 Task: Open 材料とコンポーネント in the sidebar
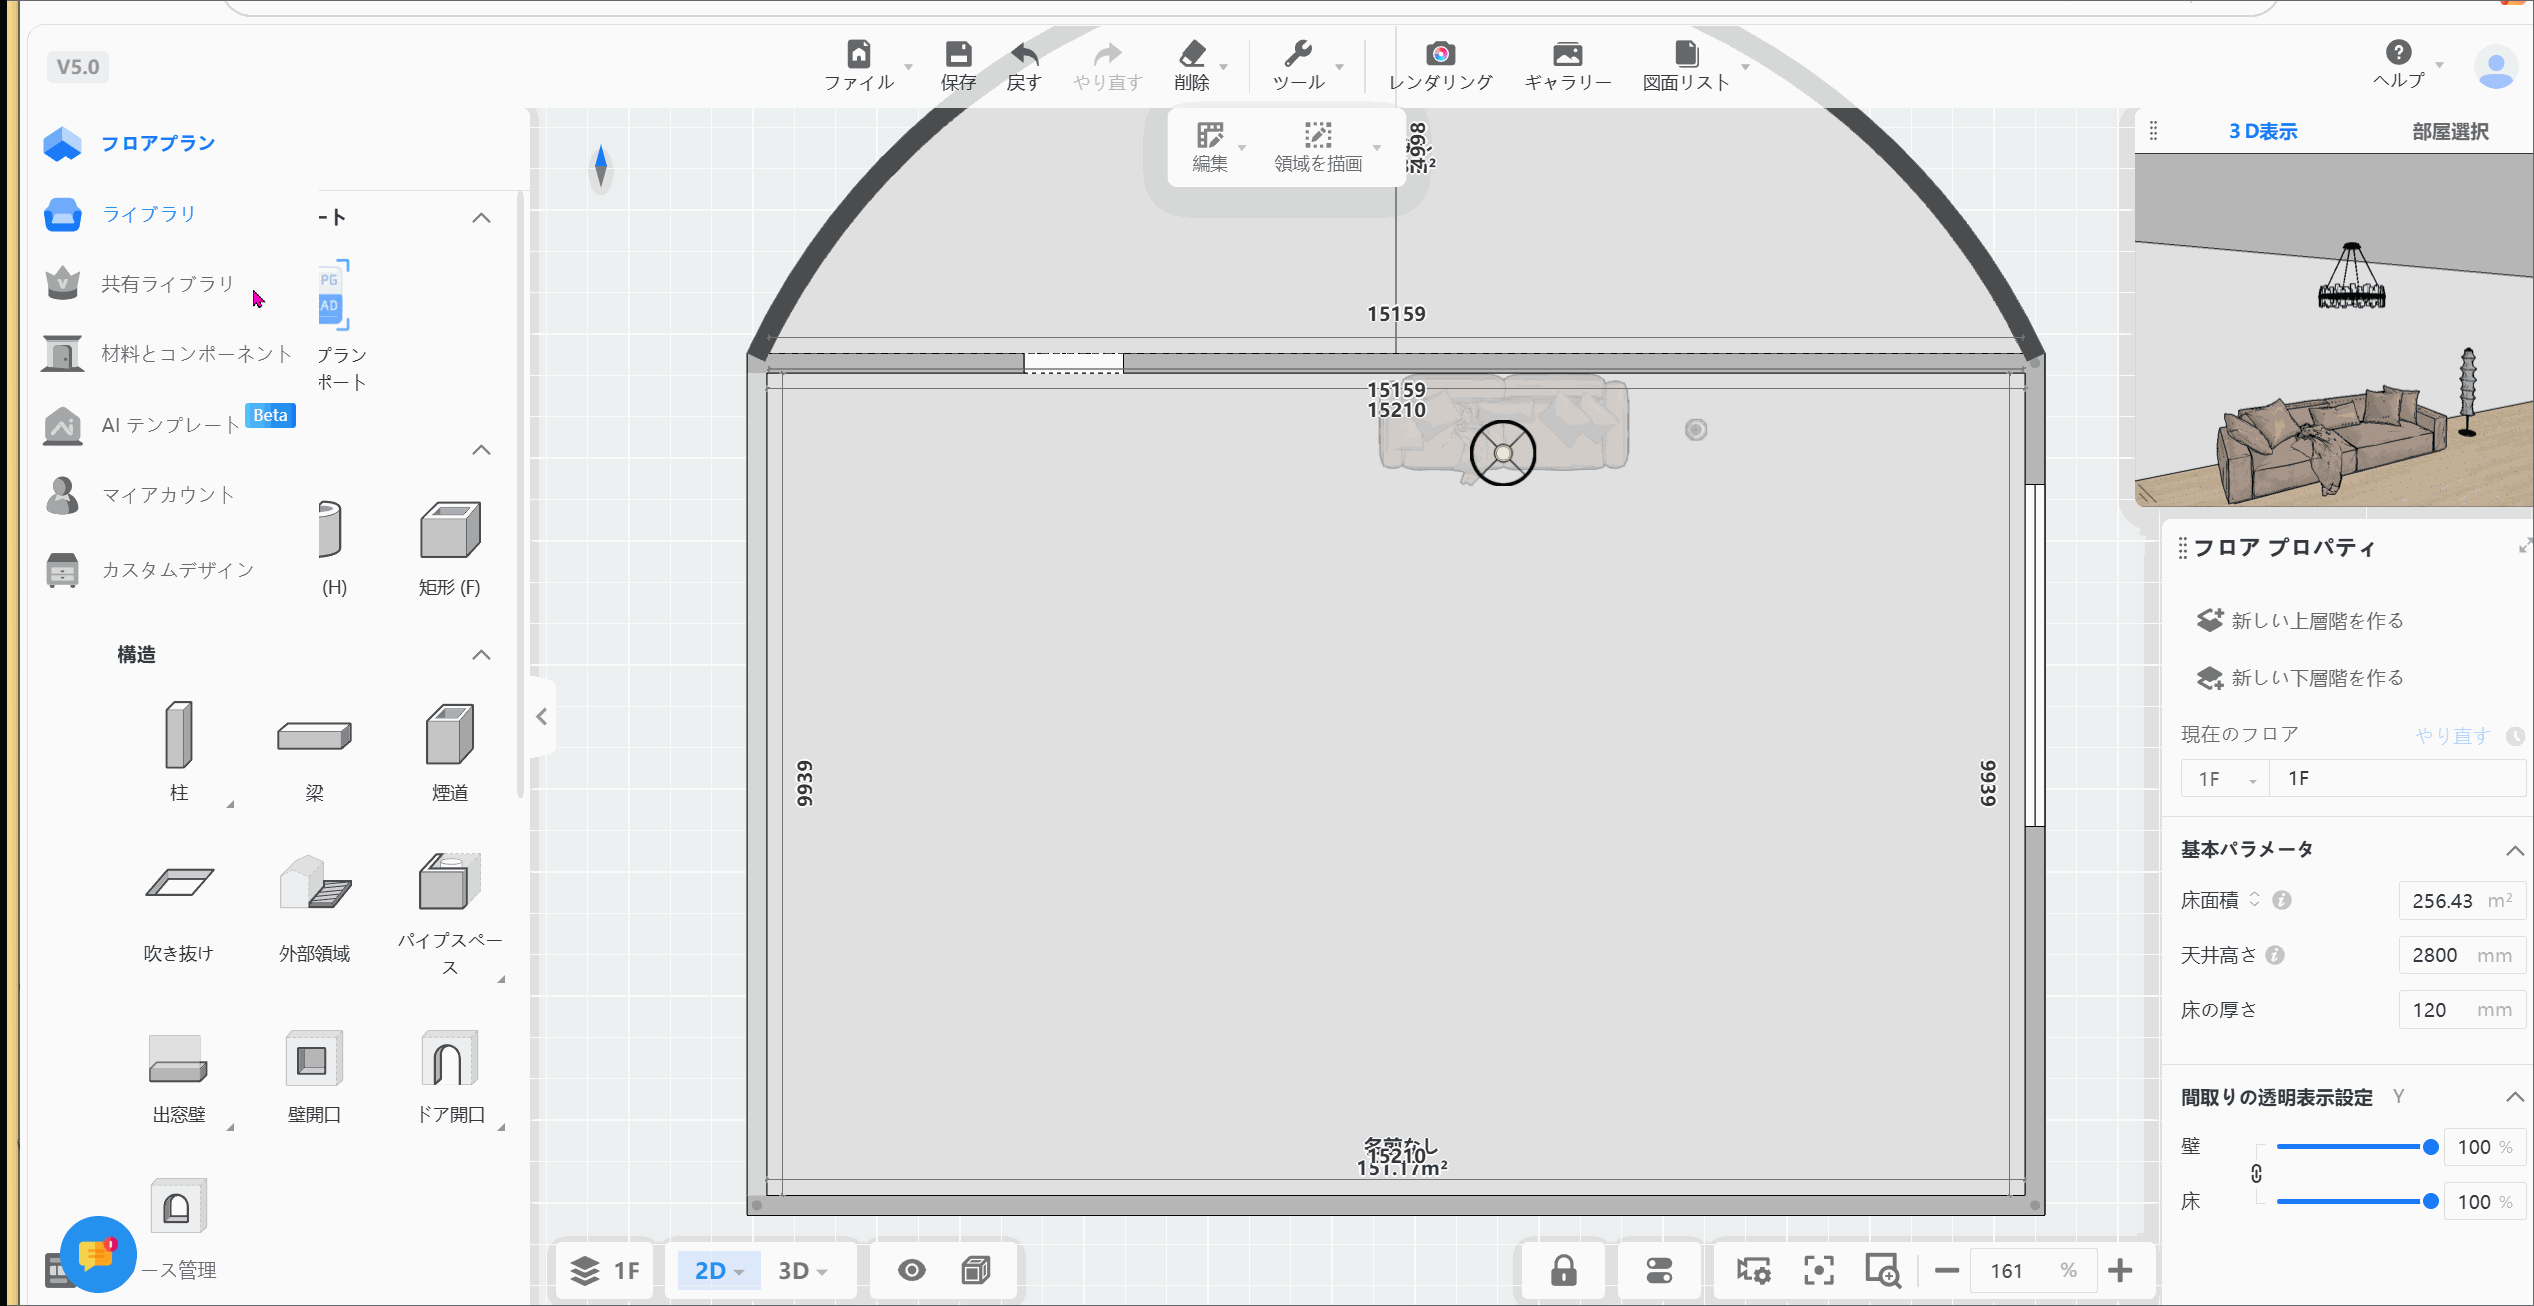[x=168, y=354]
